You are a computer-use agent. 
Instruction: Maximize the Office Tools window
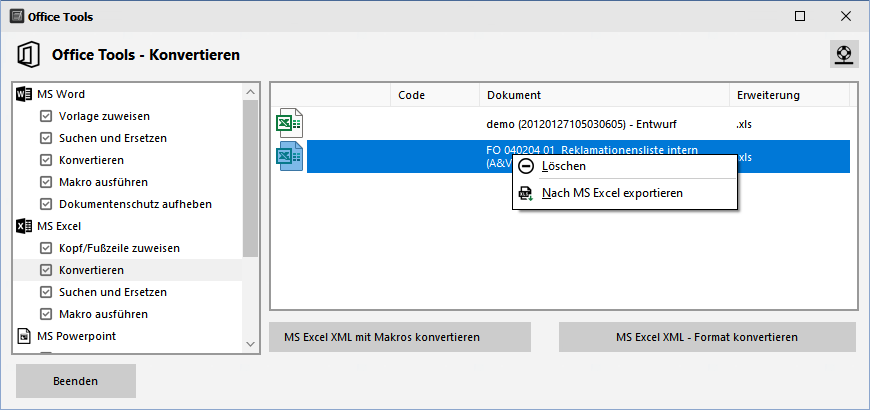(800, 16)
